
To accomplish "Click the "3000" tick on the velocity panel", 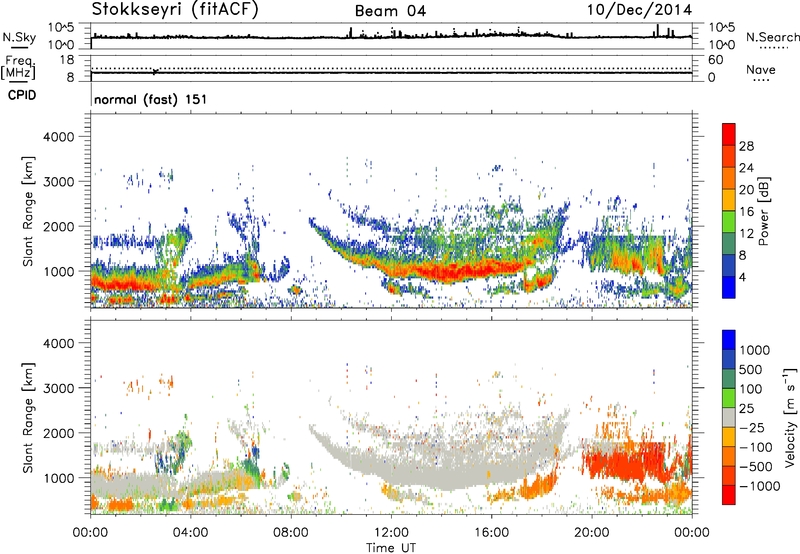I will point(58,388).
